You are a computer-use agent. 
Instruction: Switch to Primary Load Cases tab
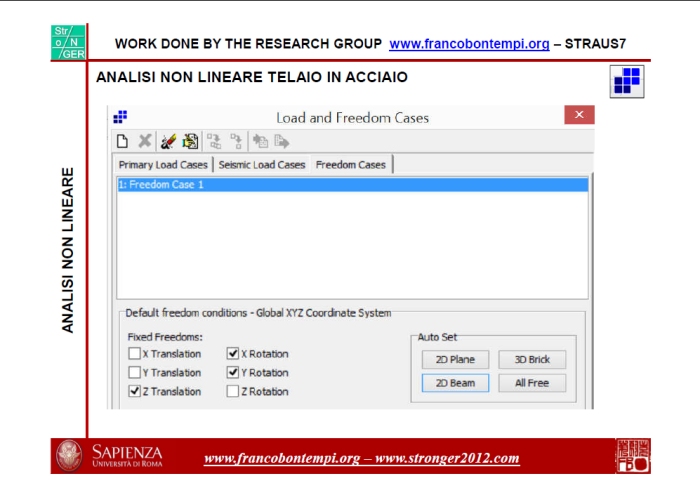[163, 165]
